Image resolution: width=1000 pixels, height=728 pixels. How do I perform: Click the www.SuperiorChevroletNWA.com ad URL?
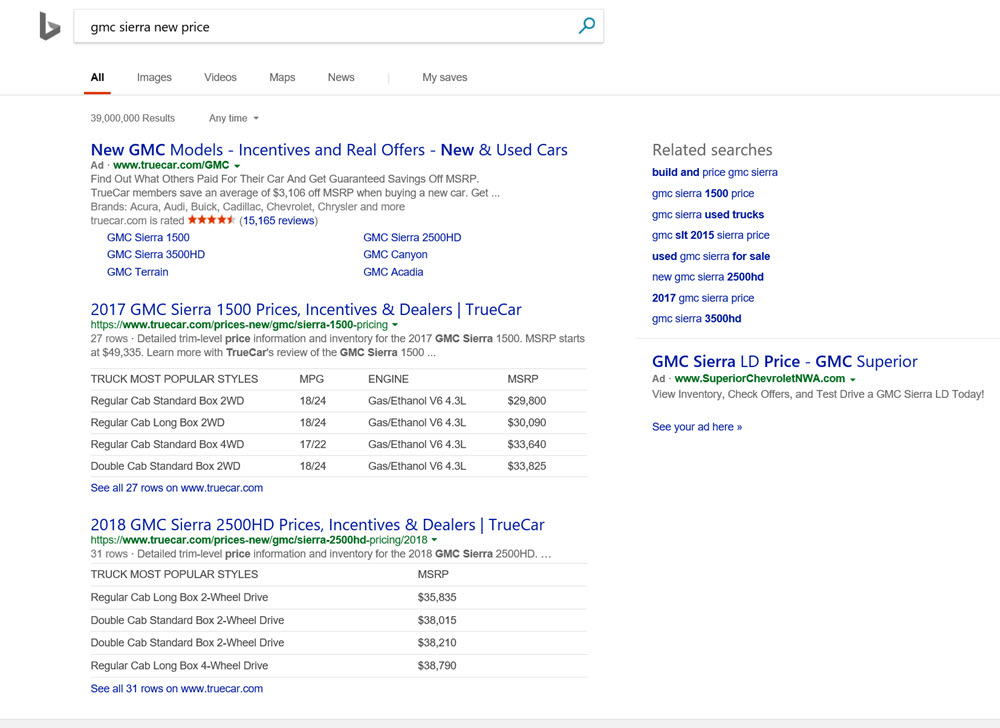(760, 379)
